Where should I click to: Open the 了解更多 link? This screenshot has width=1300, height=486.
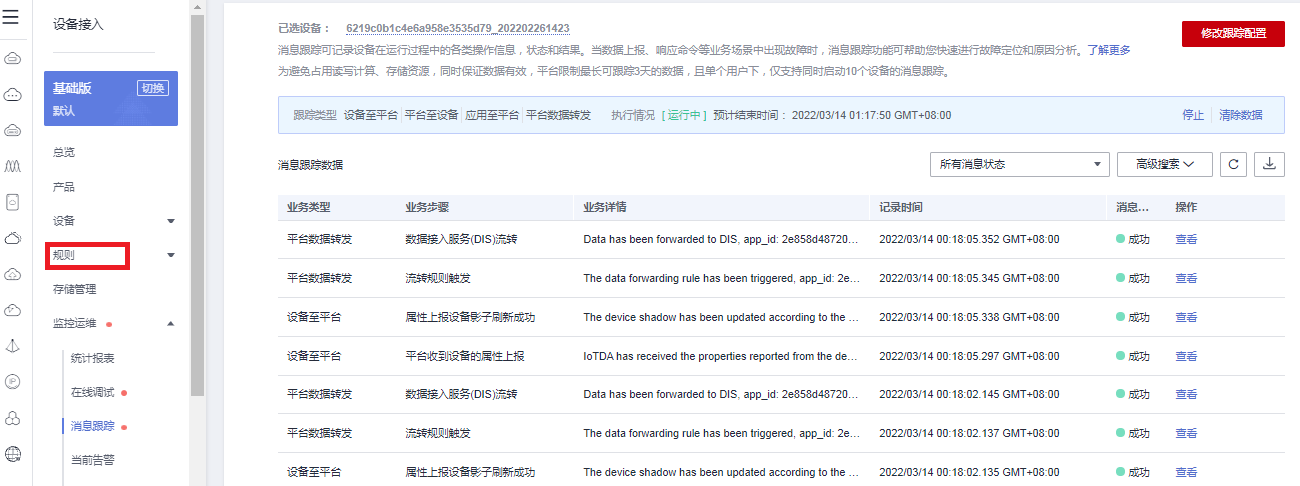(1109, 50)
